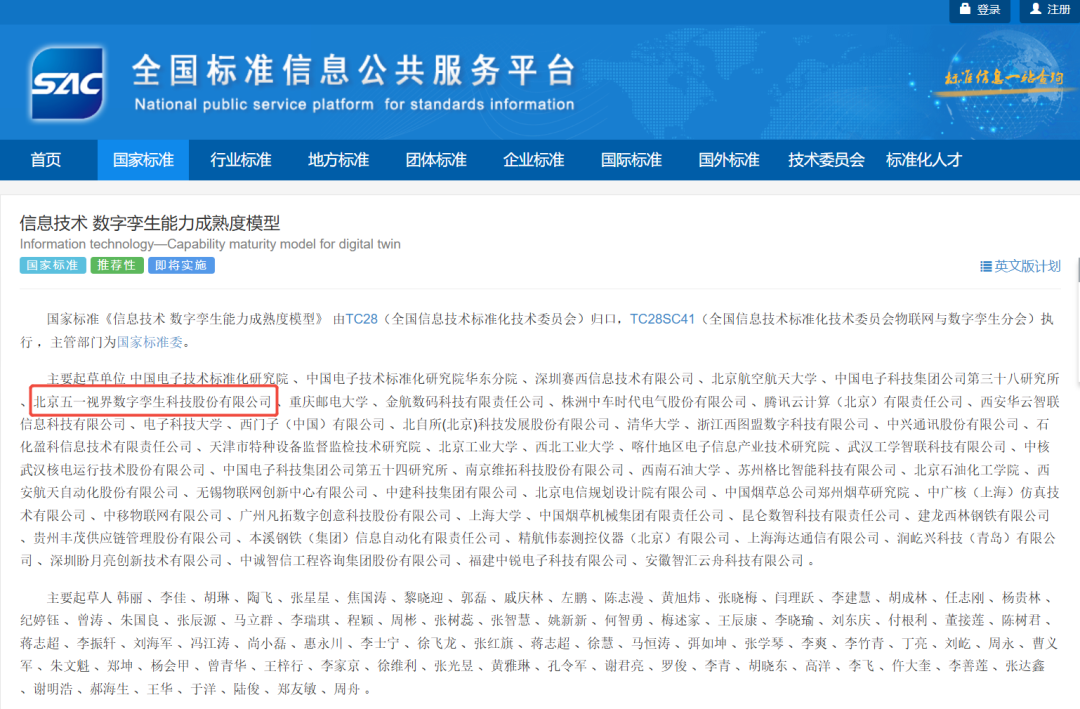Open the 国家标准委 department link
Image resolution: width=1080 pixels, height=709 pixels.
tap(149, 342)
